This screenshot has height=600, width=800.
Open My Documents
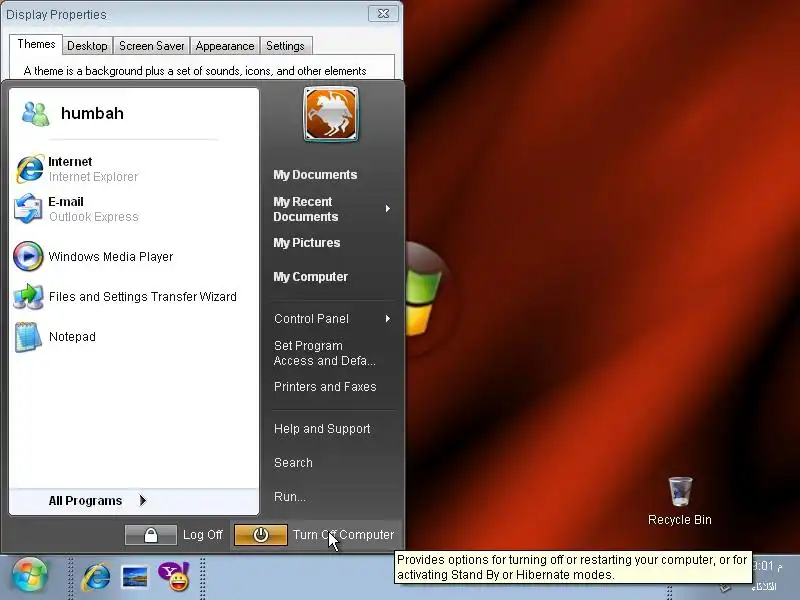[x=315, y=175]
